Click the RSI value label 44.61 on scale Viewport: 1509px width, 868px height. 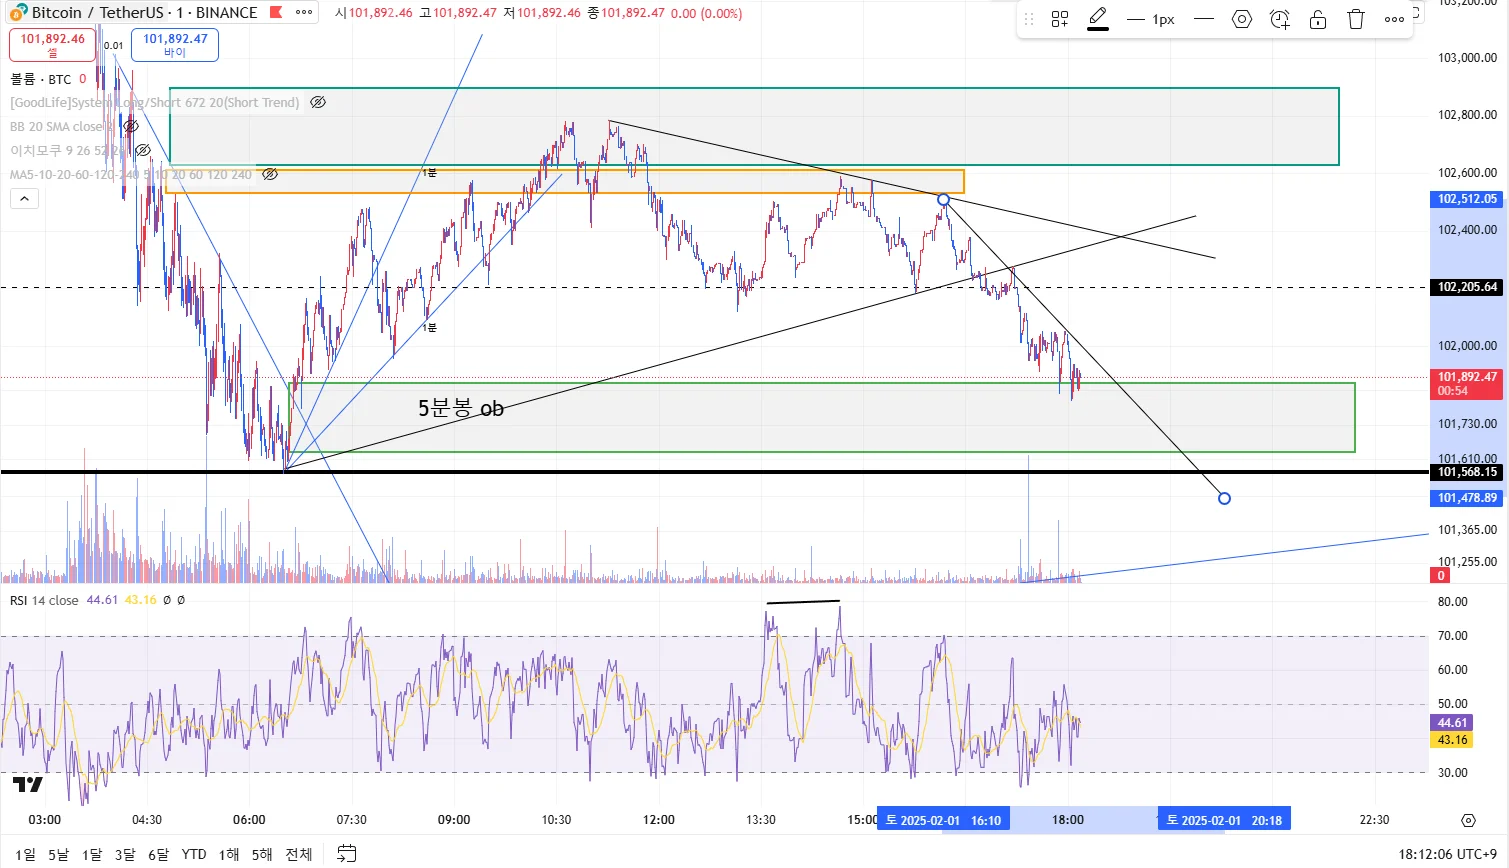[x=1452, y=723]
